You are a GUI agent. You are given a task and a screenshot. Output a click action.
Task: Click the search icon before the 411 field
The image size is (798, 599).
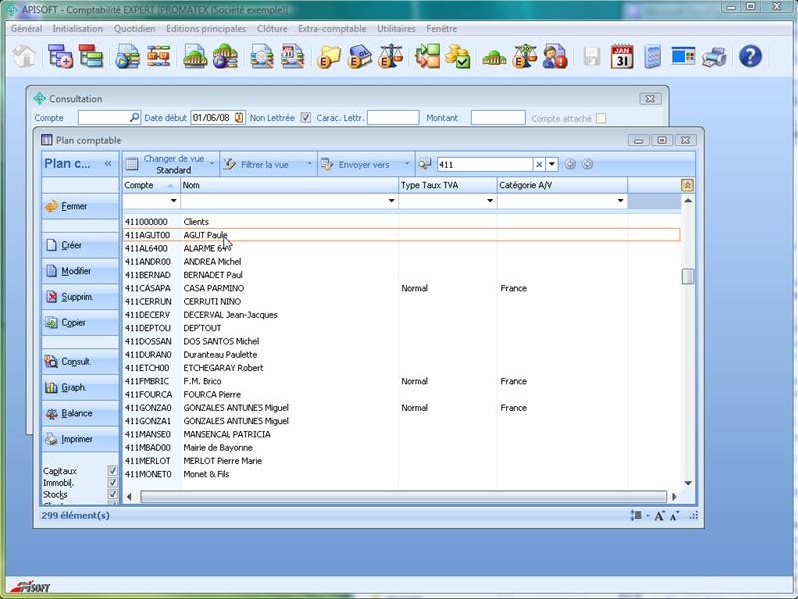tap(425, 164)
